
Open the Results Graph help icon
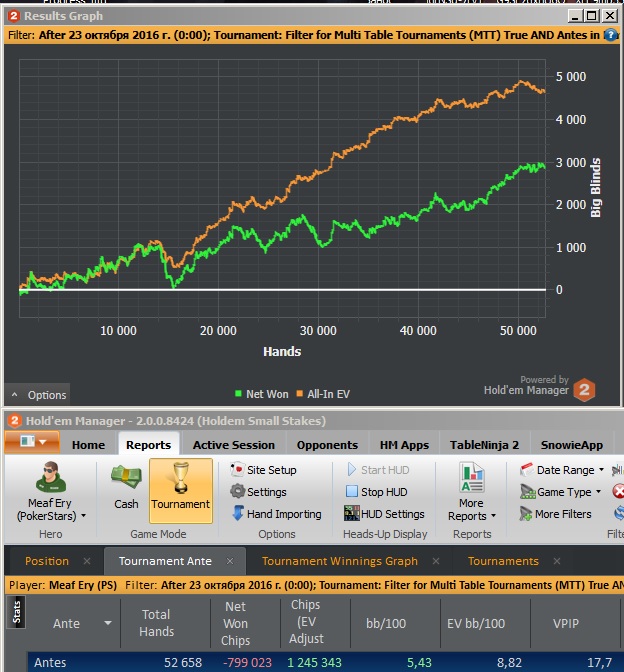coord(611,35)
